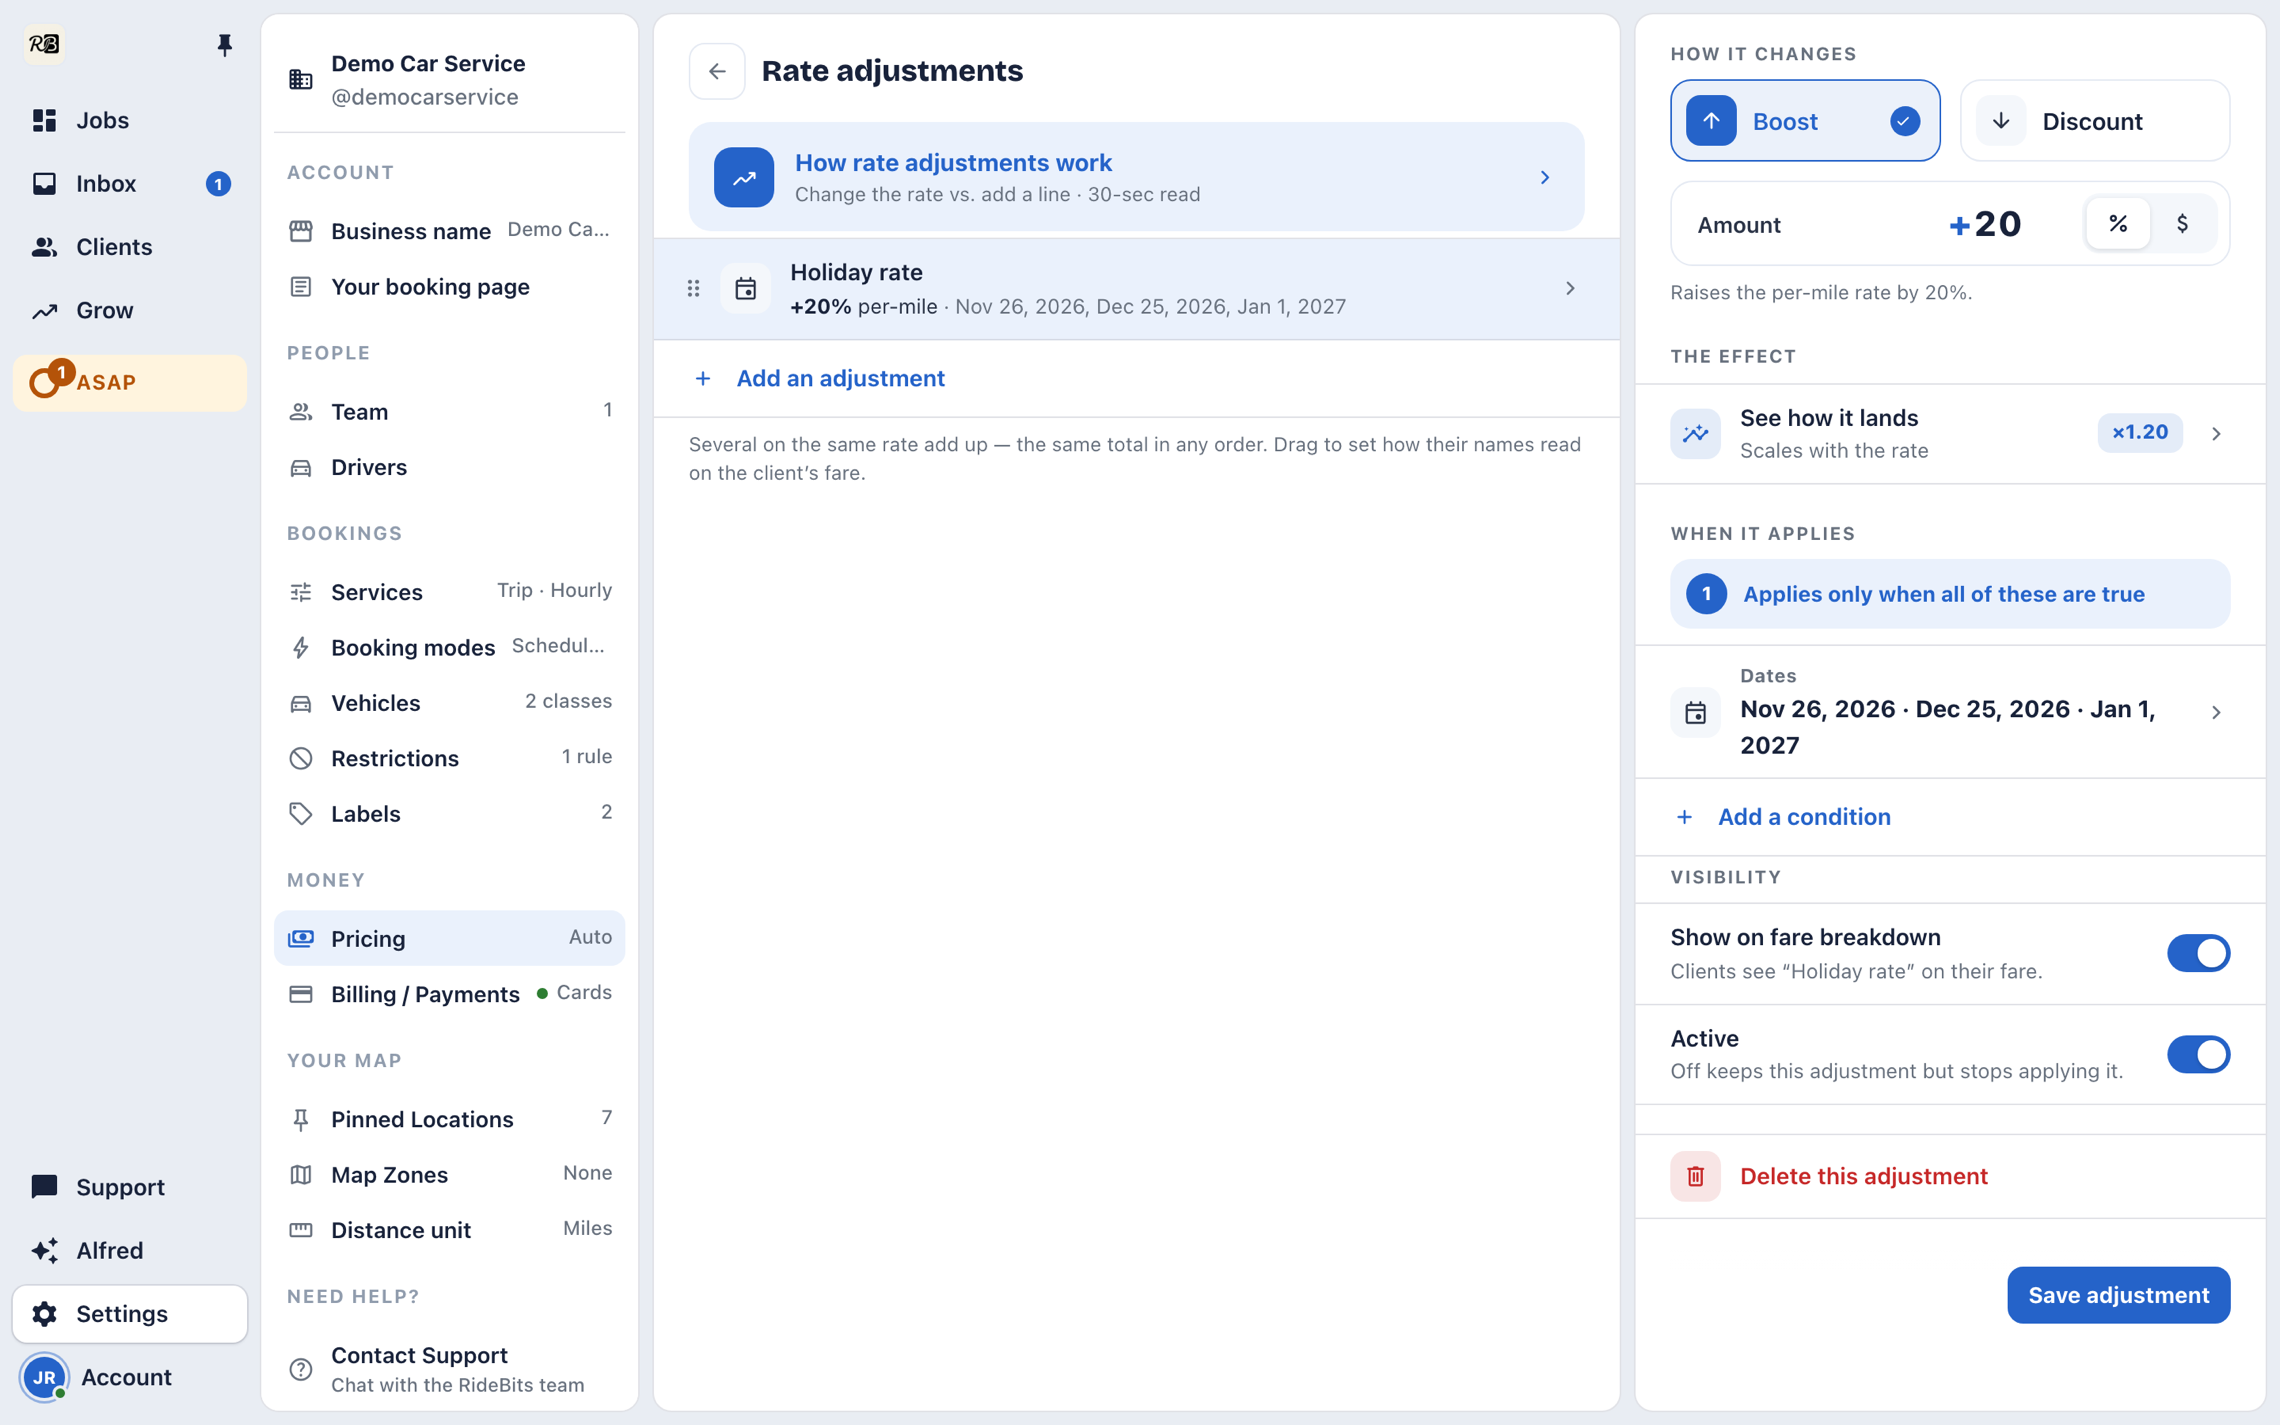Click the drag handle on Holiday rate

coord(694,289)
